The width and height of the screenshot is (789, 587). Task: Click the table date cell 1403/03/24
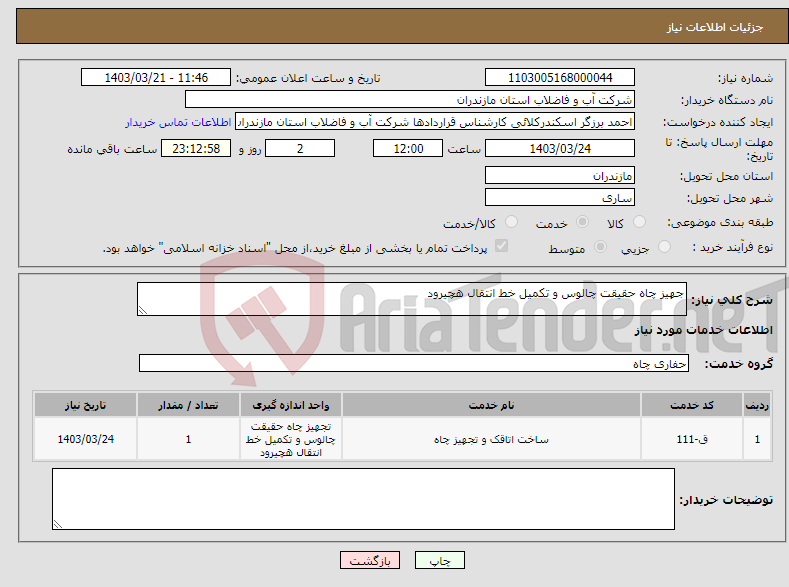tap(86, 439)
